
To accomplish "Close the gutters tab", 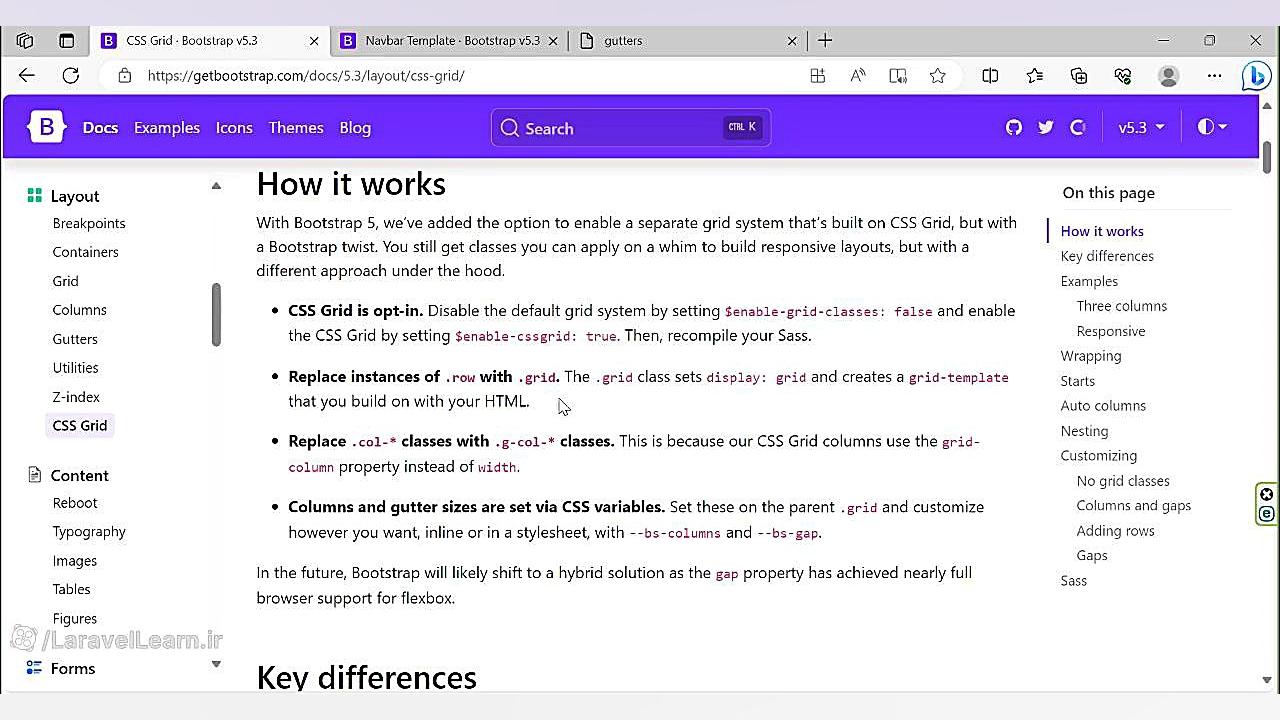I will pyautogui.click(x=792, y=41).
